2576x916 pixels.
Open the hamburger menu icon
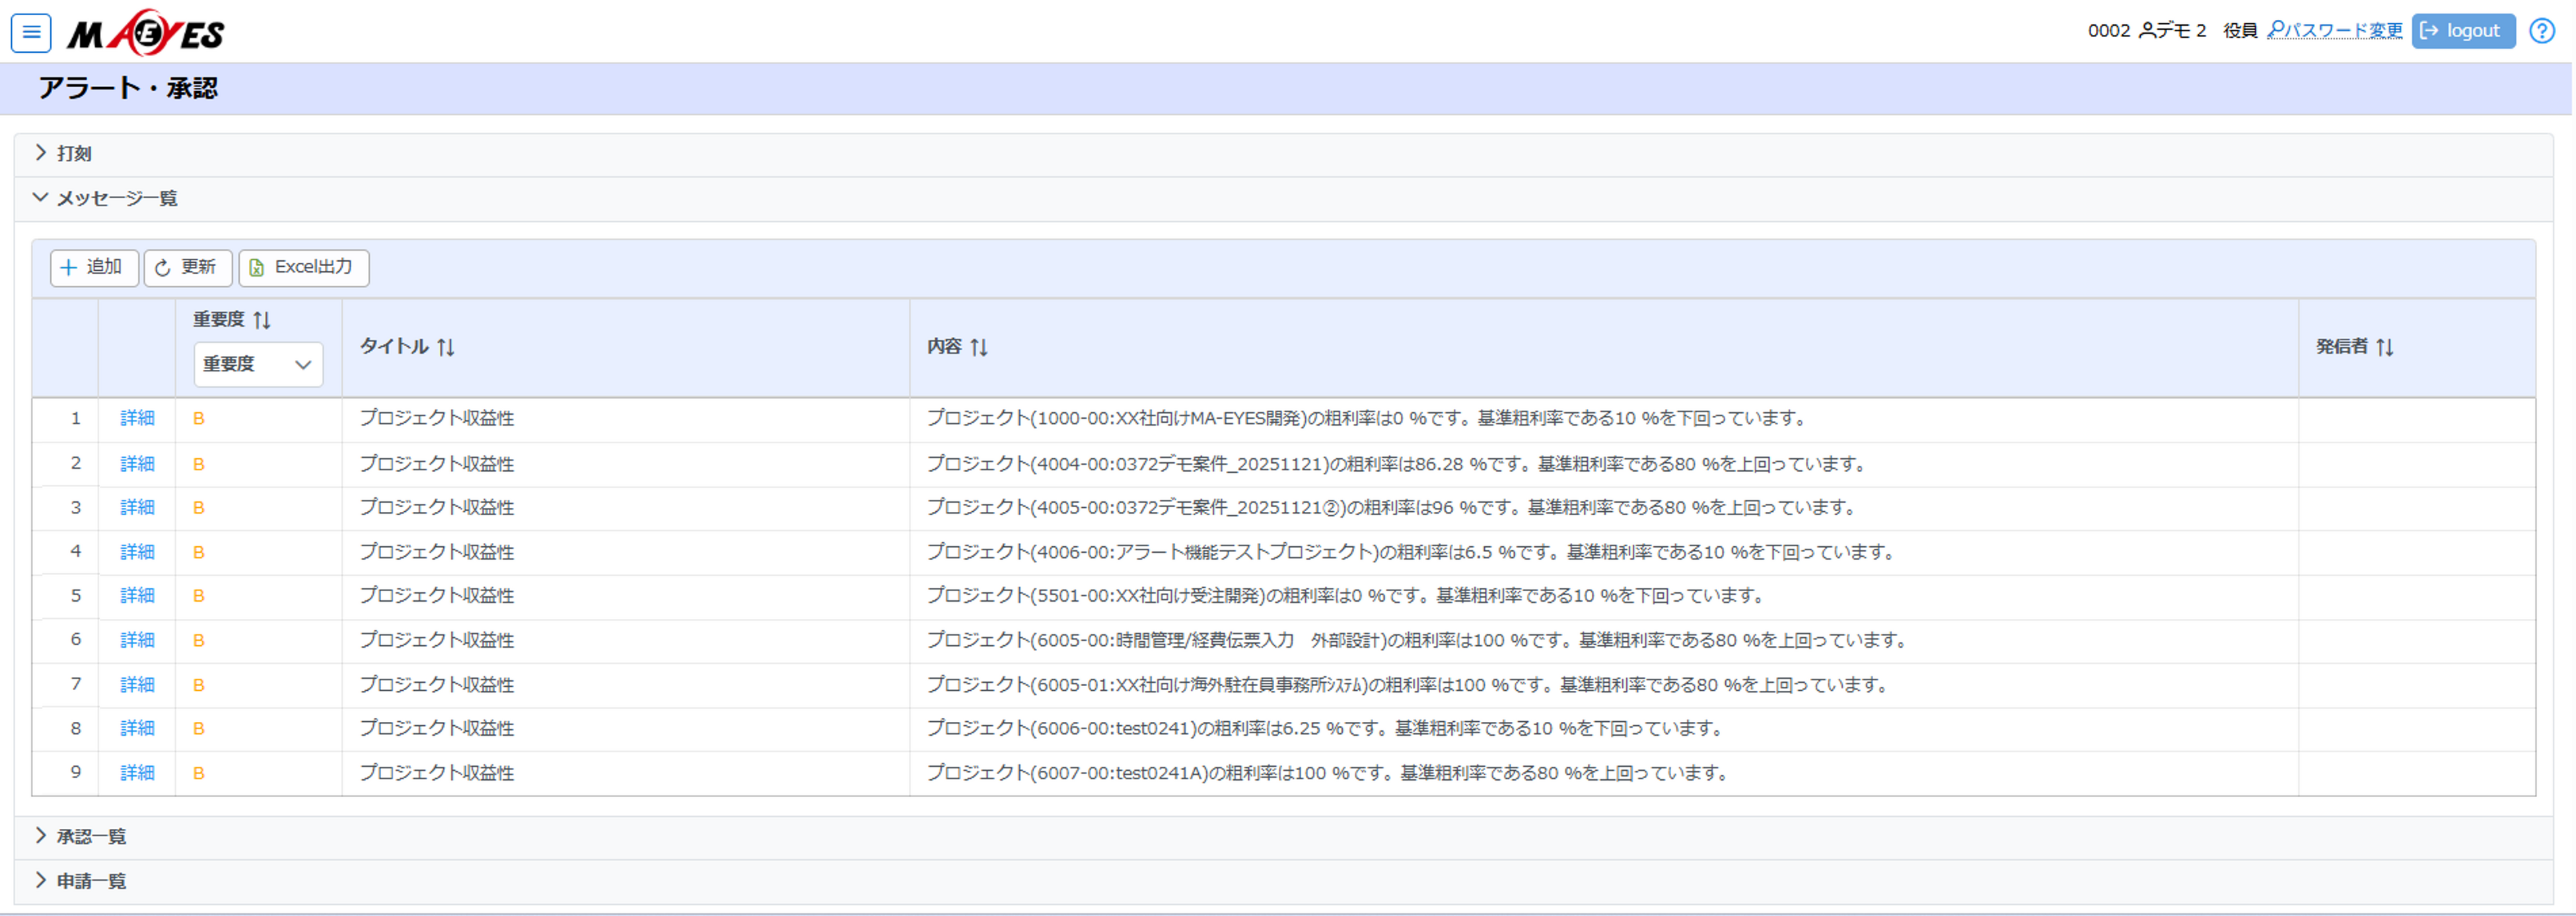[x=31, y=32]
